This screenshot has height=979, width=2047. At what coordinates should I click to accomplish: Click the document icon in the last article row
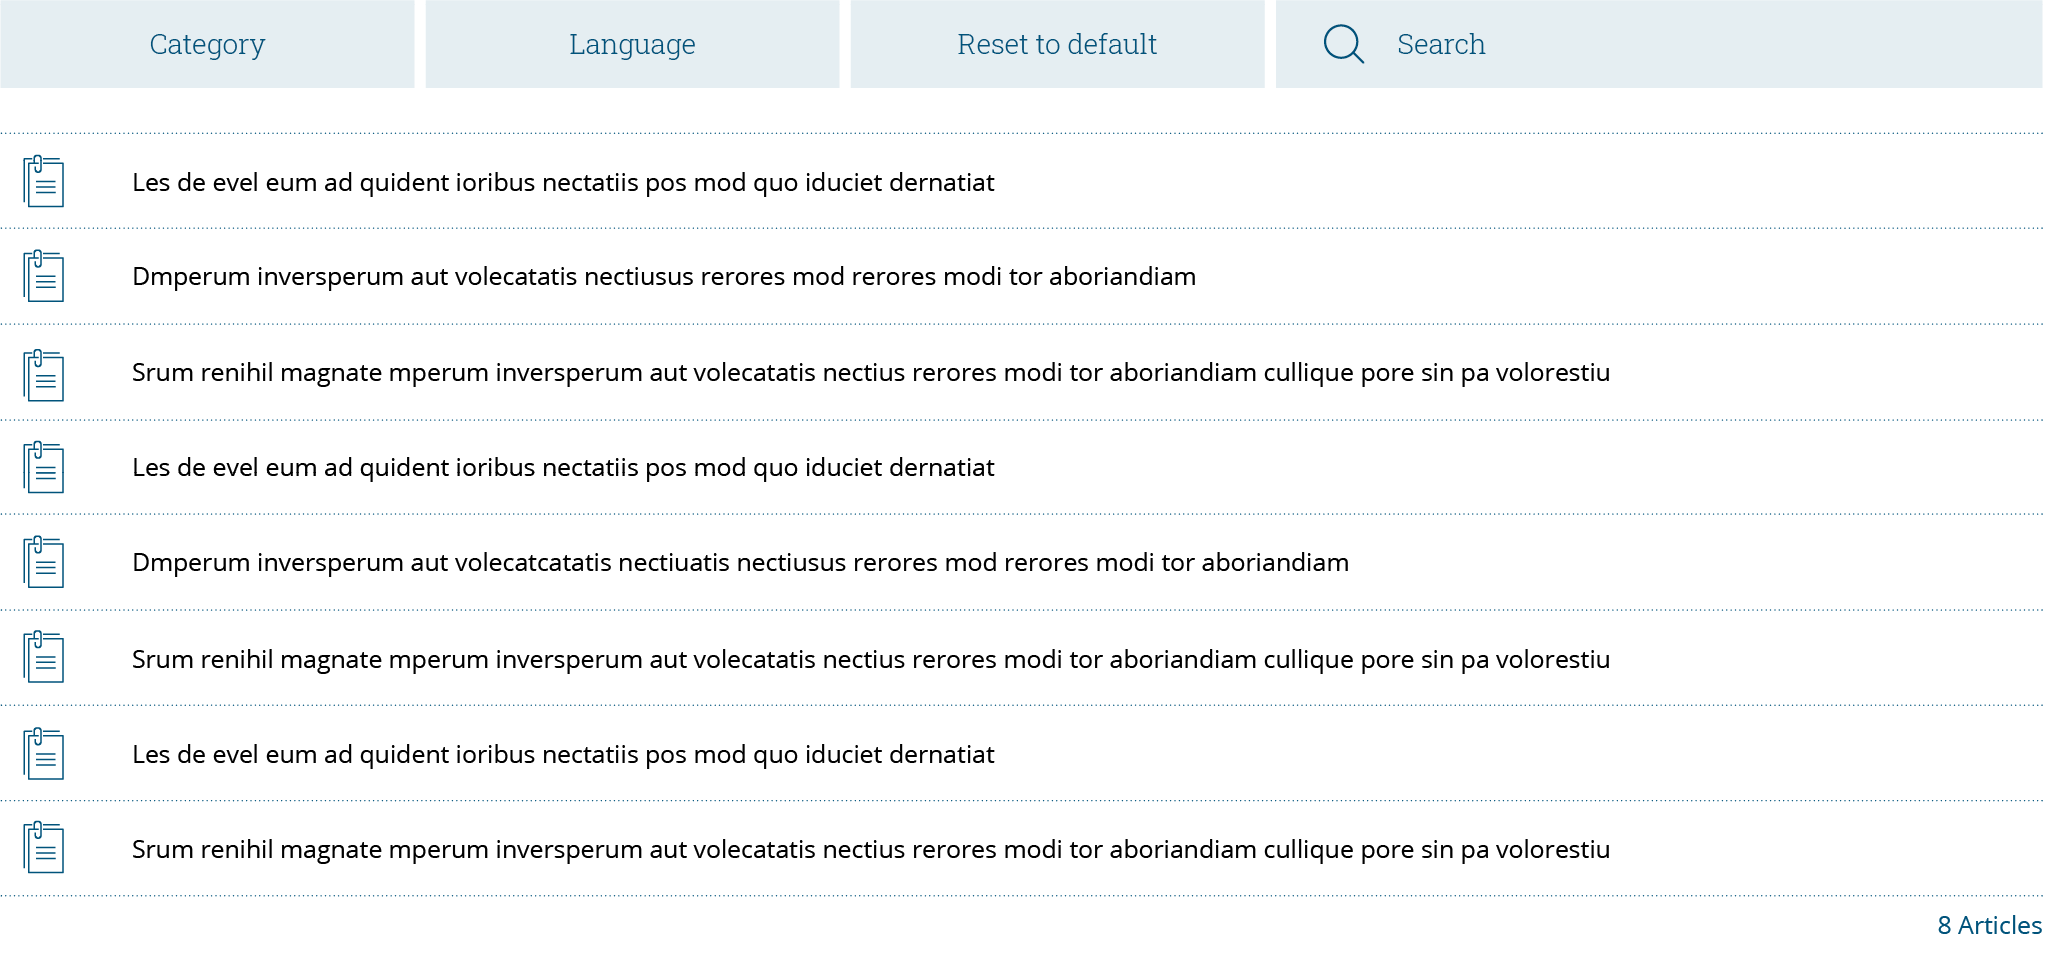coord(44,848)
